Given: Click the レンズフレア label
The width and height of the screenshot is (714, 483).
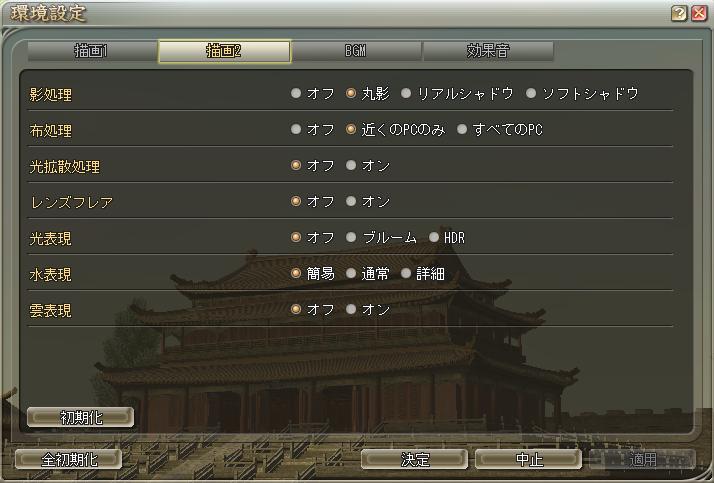Looking at the screenshot, I should tap(72, 203).
